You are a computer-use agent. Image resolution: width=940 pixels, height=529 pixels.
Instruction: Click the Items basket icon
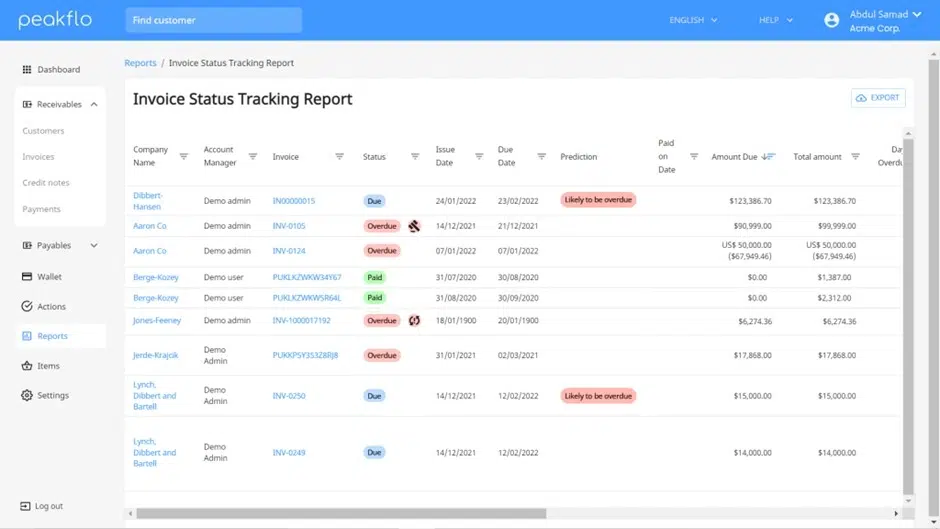pos(26,365)
